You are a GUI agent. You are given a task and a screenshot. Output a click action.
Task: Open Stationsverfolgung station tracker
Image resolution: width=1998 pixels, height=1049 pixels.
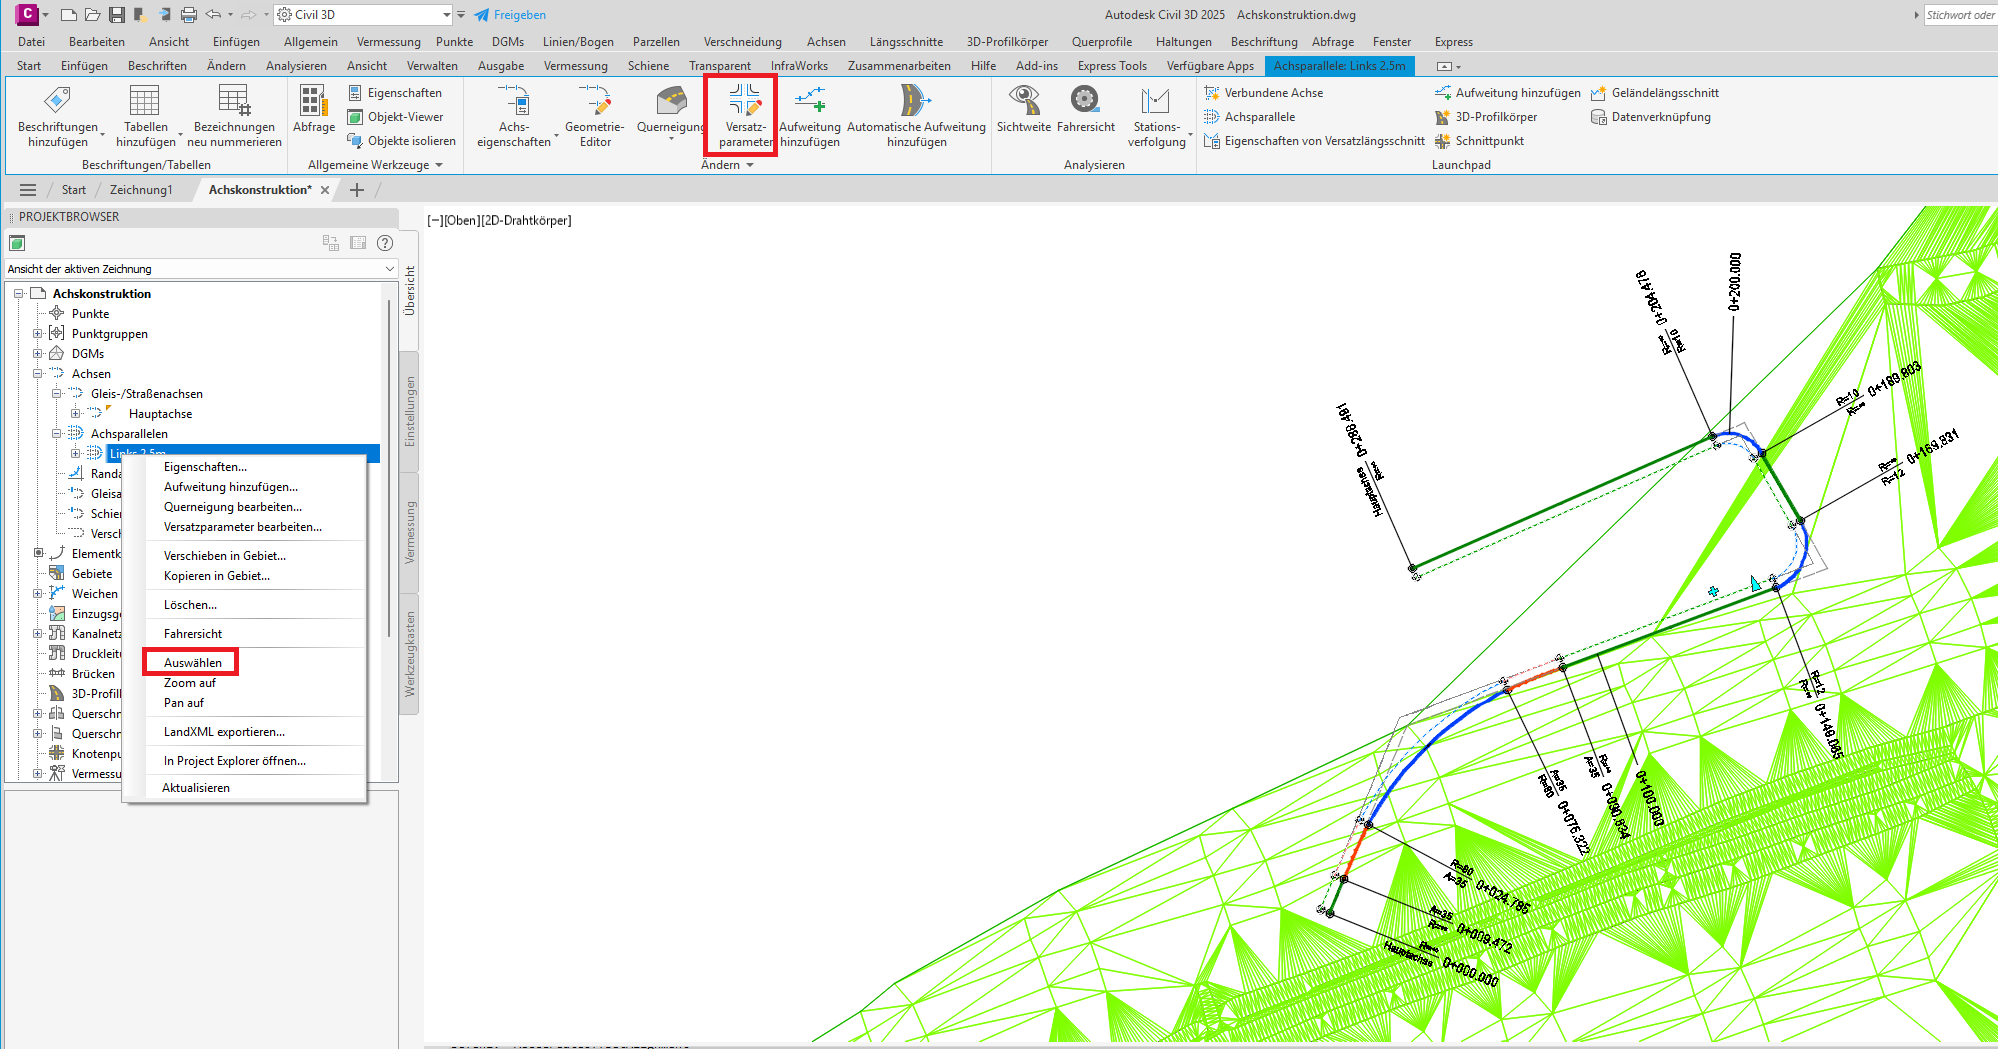1157,118
